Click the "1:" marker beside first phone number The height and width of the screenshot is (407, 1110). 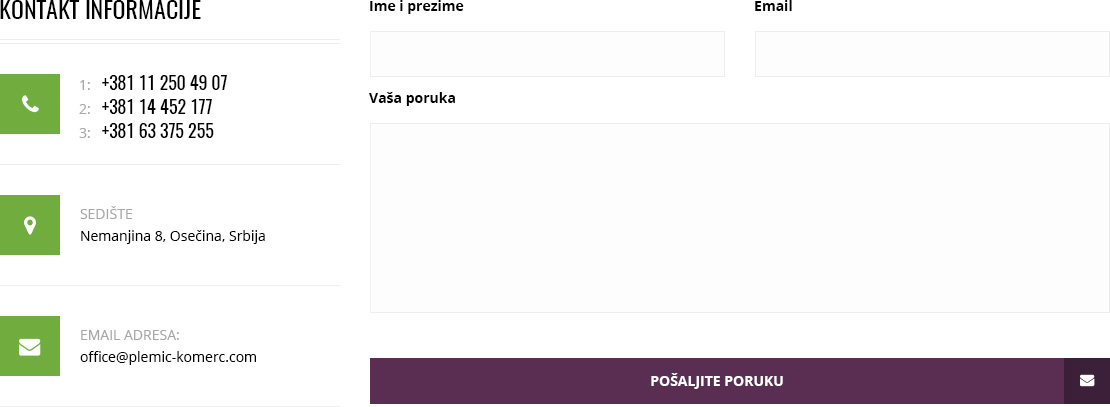tap(85, 85)
